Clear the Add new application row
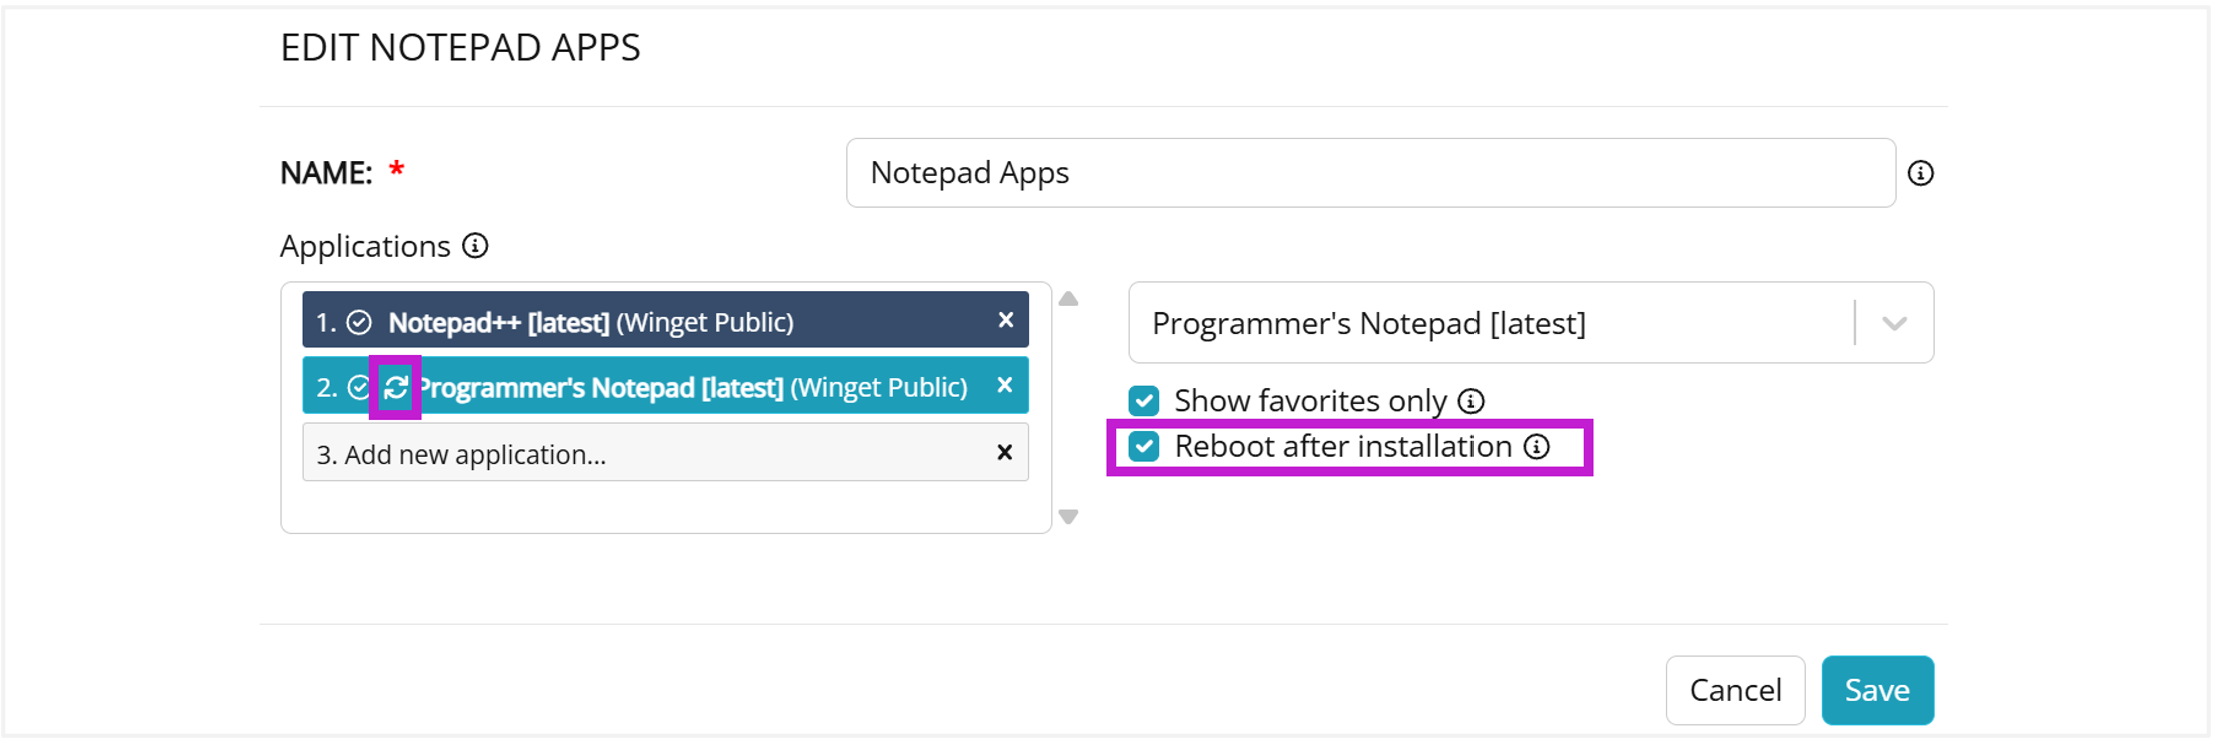Viewport: 2213px width, 742px height. click(x=1005, y=452)
